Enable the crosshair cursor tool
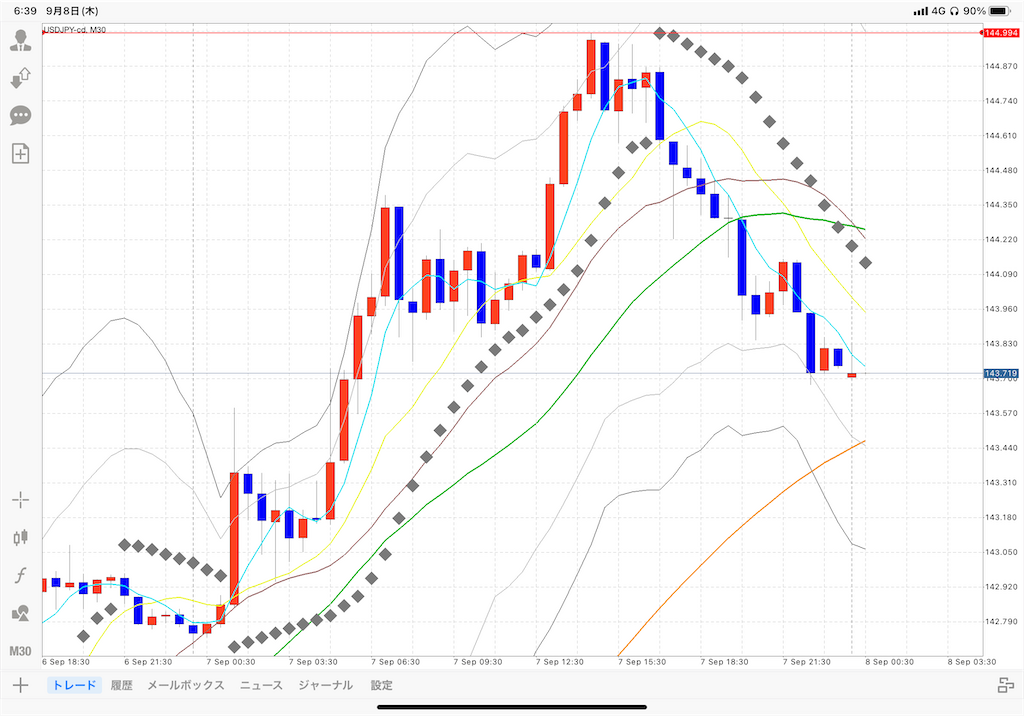Image resolution: width=1024 pixels, height=716 pixels. 20,500
